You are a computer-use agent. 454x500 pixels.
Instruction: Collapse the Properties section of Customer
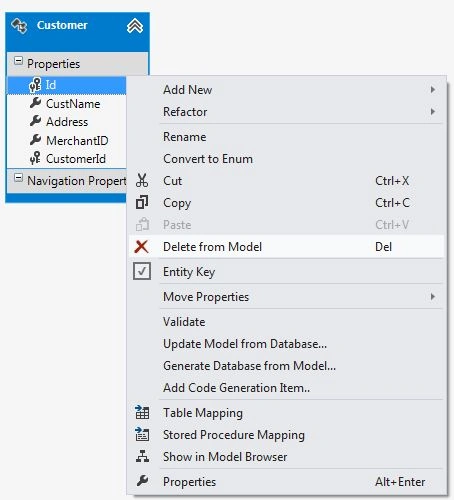point(18,61)
